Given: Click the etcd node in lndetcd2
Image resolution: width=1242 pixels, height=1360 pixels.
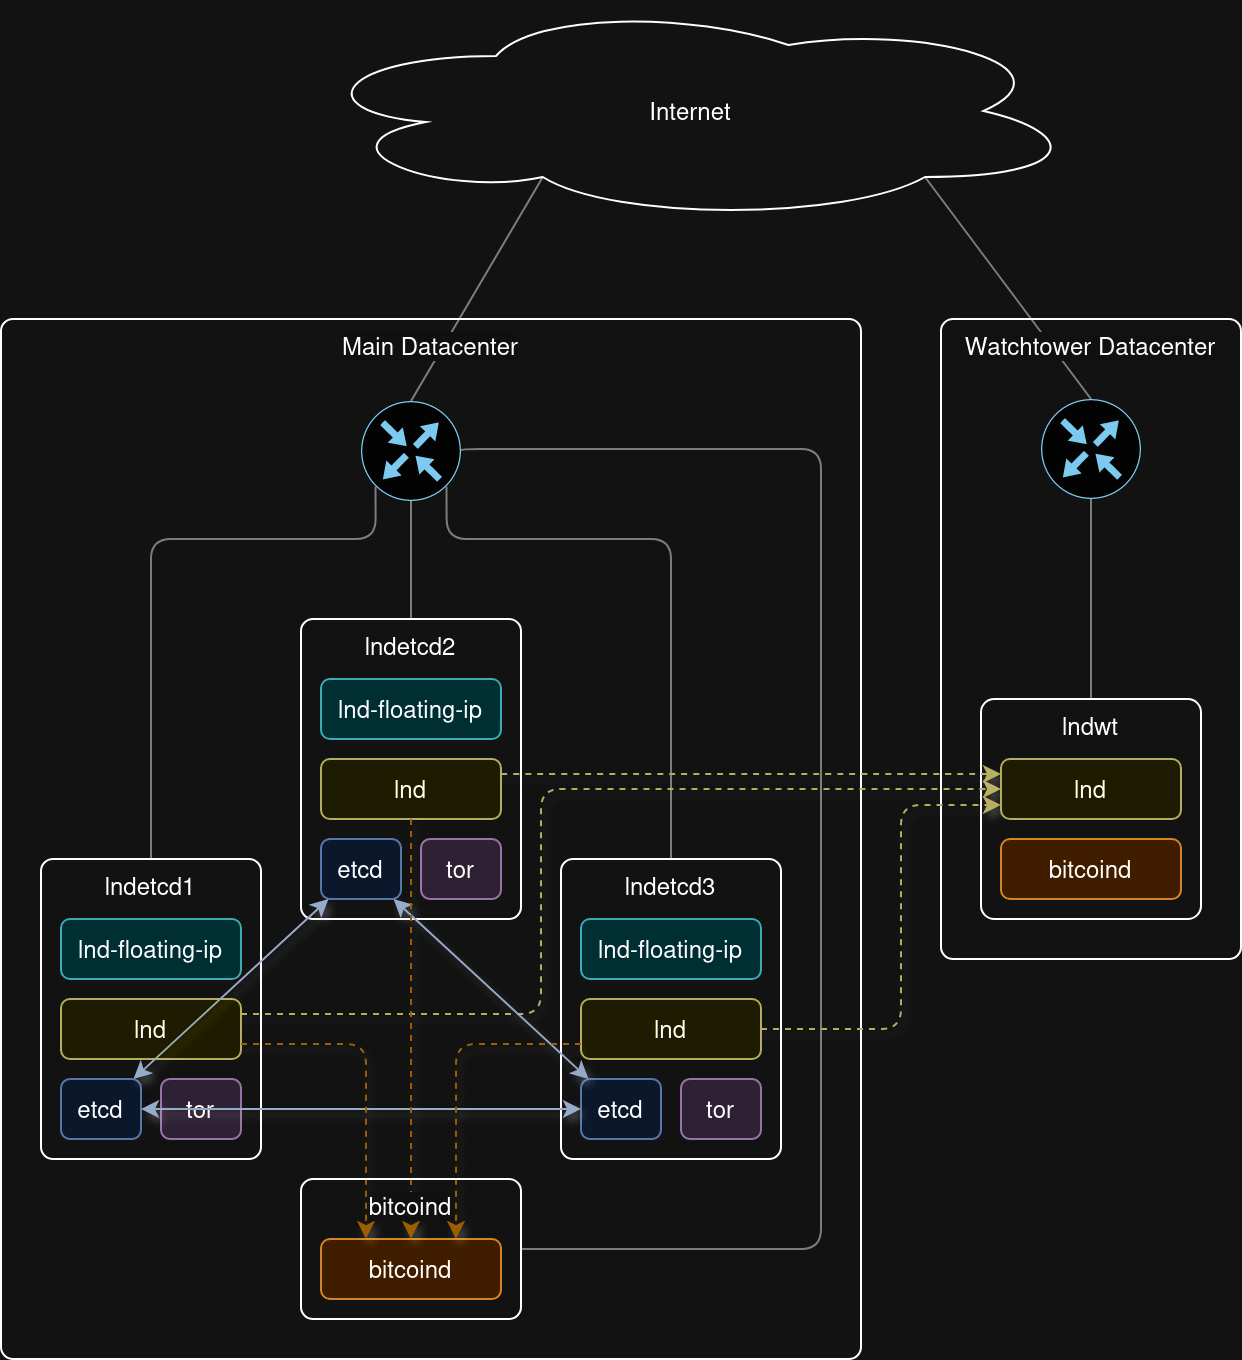Looking at the screenshot, I should (360, 869).
